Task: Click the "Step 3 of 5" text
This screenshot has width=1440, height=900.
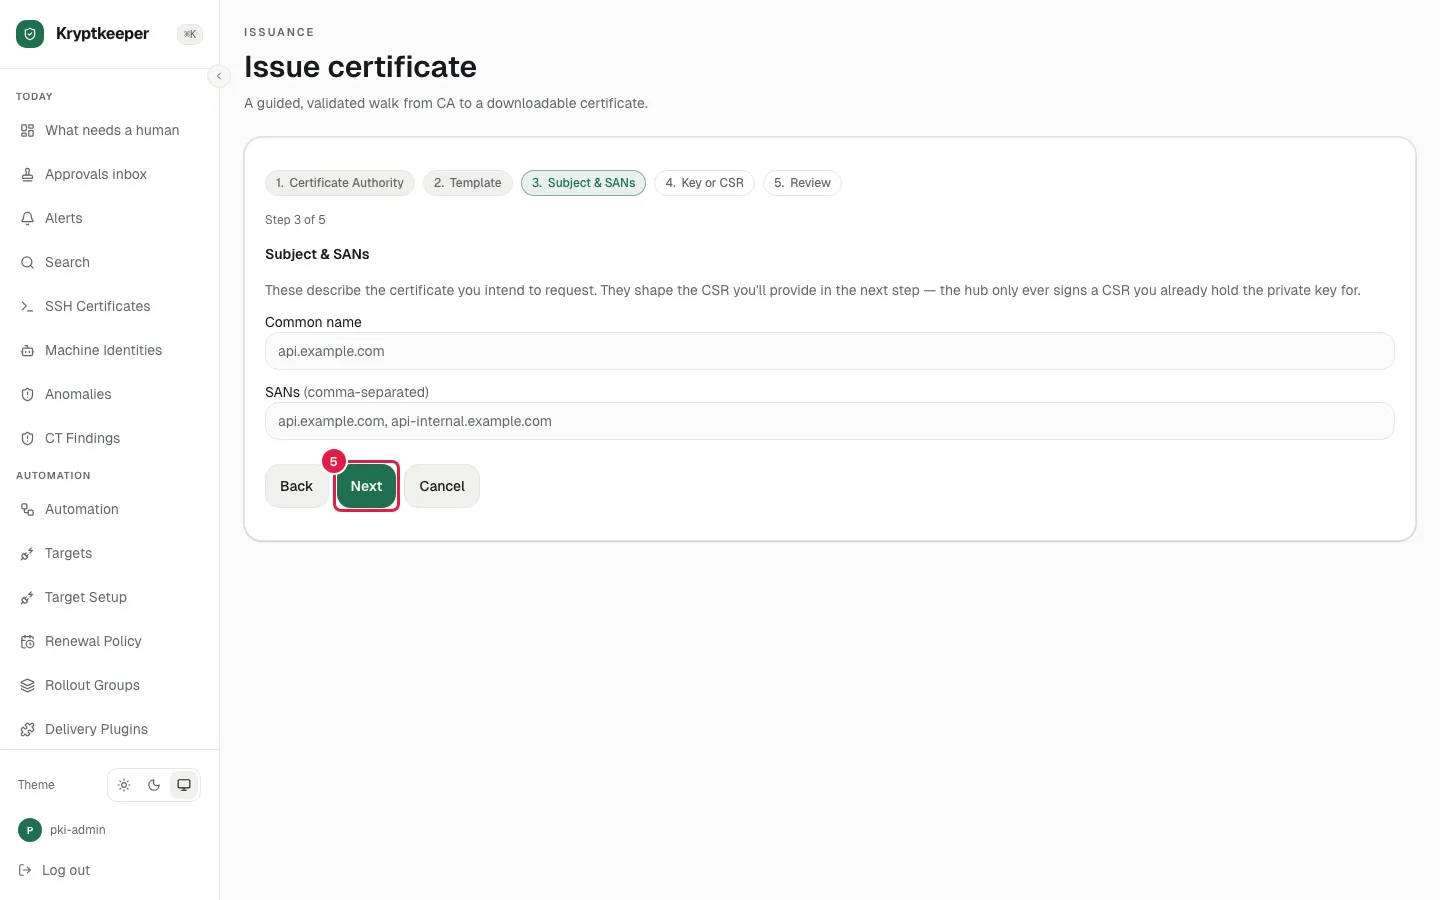Action: pos(295,220)
